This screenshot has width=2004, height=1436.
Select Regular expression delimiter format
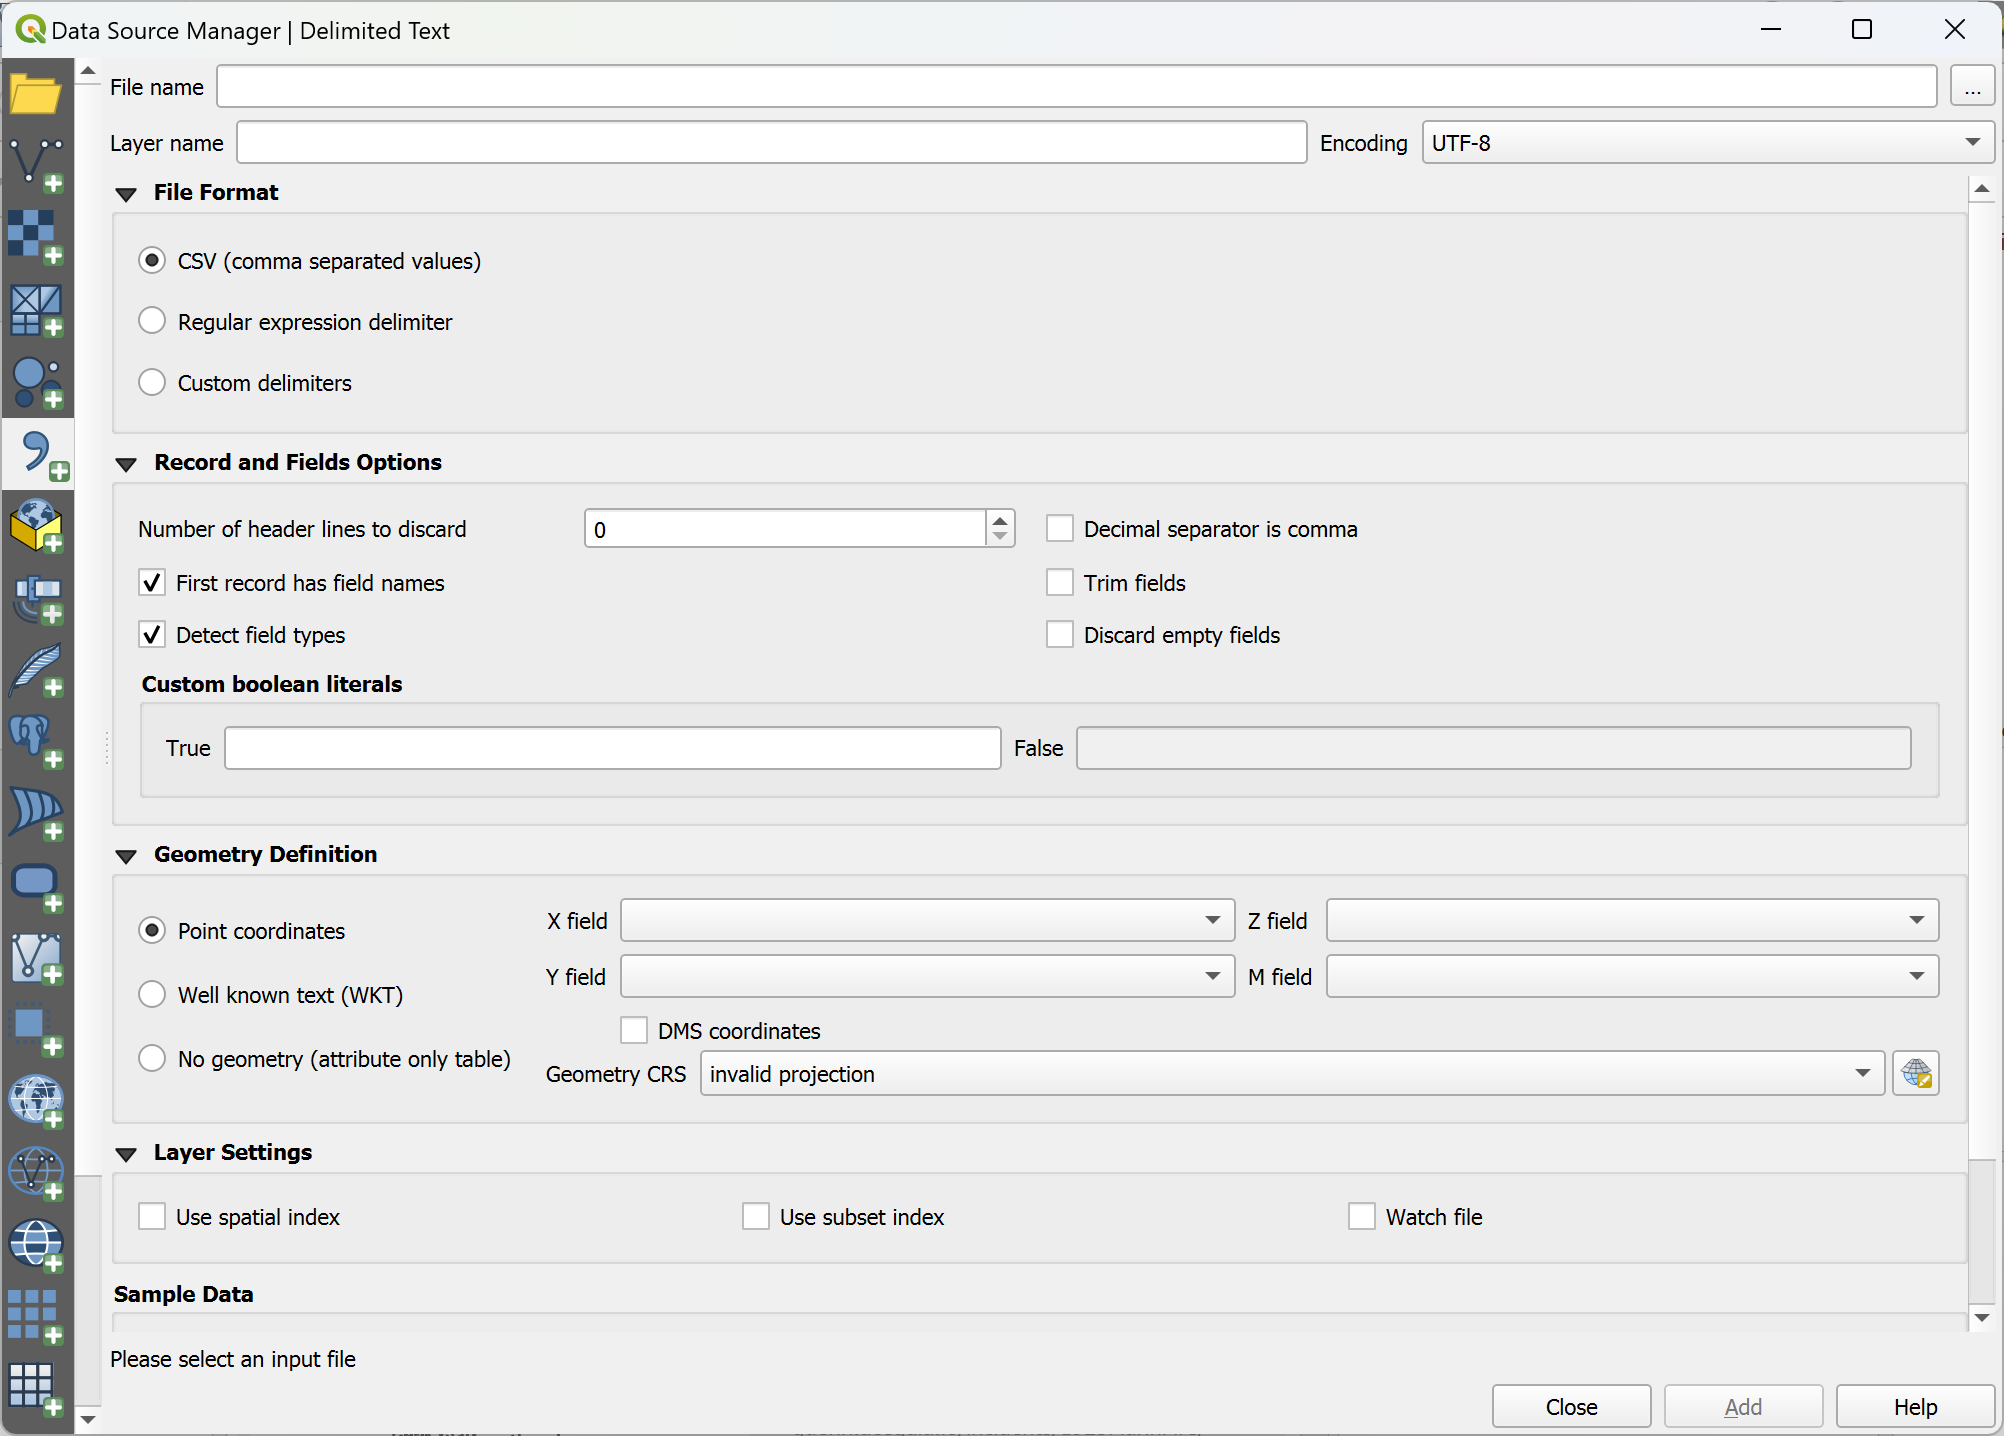click(x=151, y=321)
